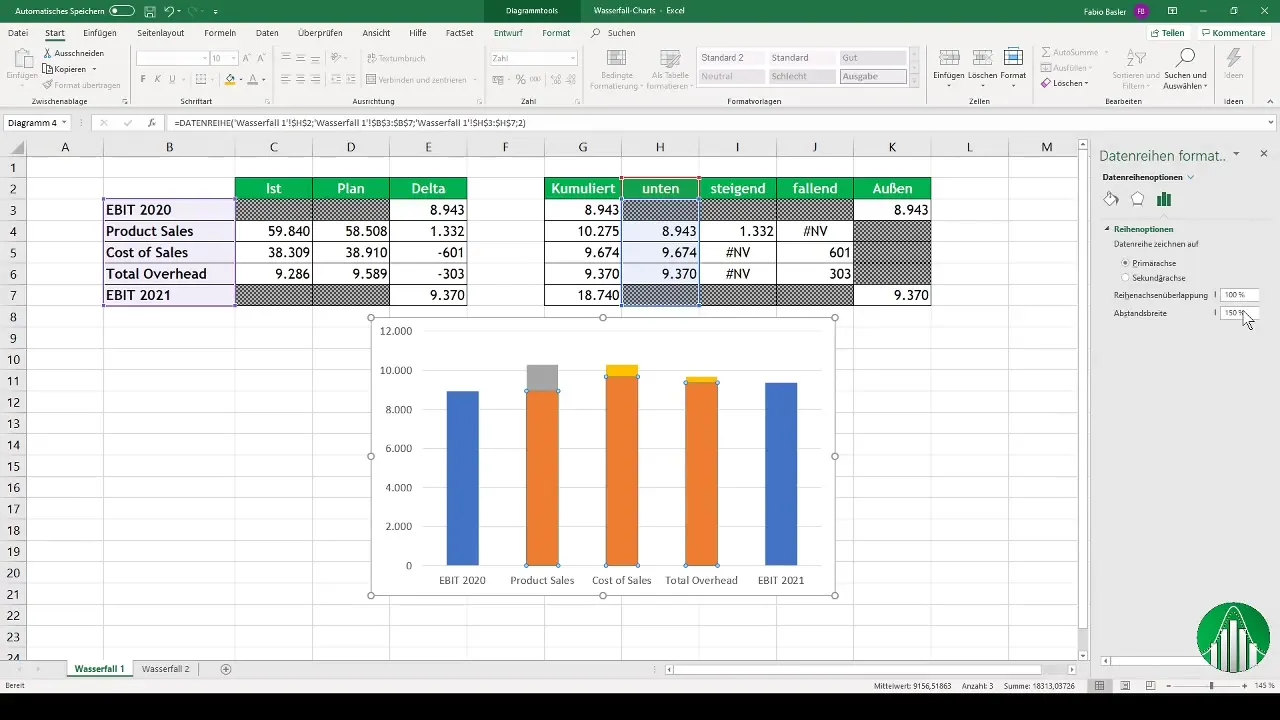Viewport: 1280px width, 720px height.
Task: Apply the Gut cell style
Action: pyautogui.click(x=873, y=58)
